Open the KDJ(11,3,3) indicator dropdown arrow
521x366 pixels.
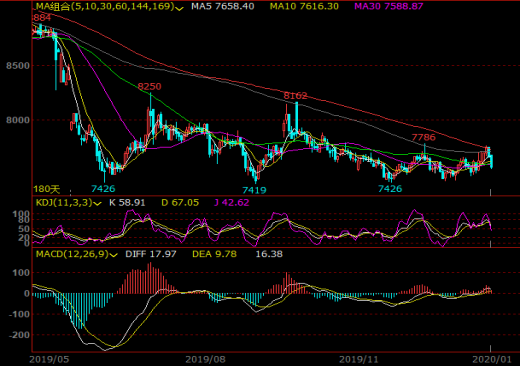coord(97,203)
